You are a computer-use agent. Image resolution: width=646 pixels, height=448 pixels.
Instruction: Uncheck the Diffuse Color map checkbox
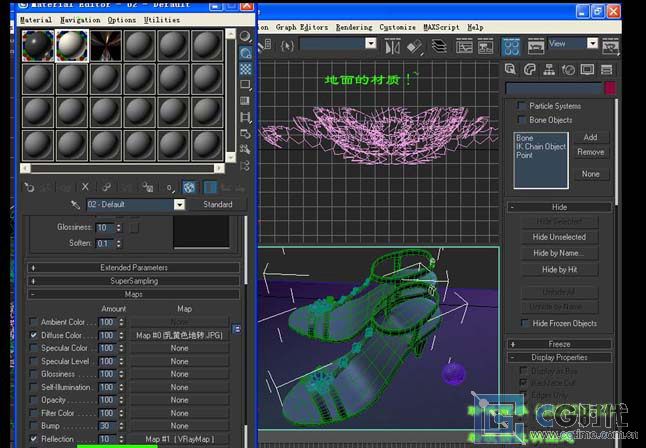click(33, 335)
